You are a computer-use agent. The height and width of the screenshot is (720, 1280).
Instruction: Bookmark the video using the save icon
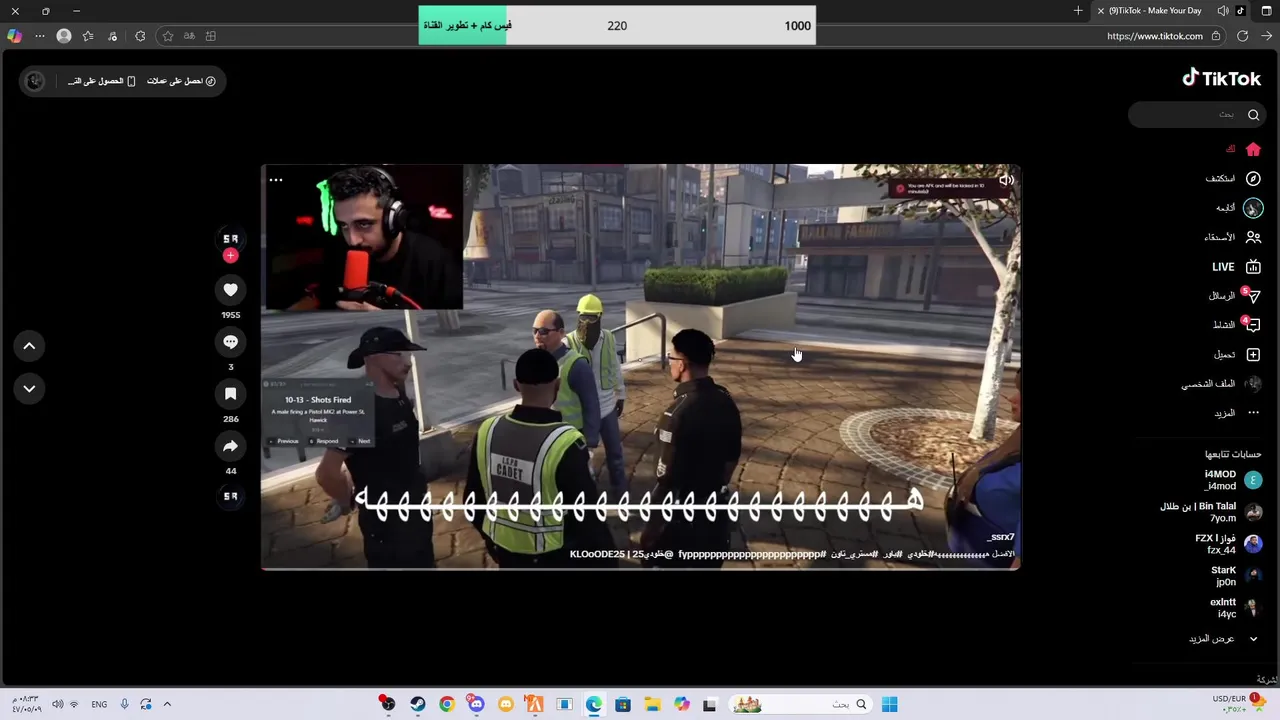230,394
